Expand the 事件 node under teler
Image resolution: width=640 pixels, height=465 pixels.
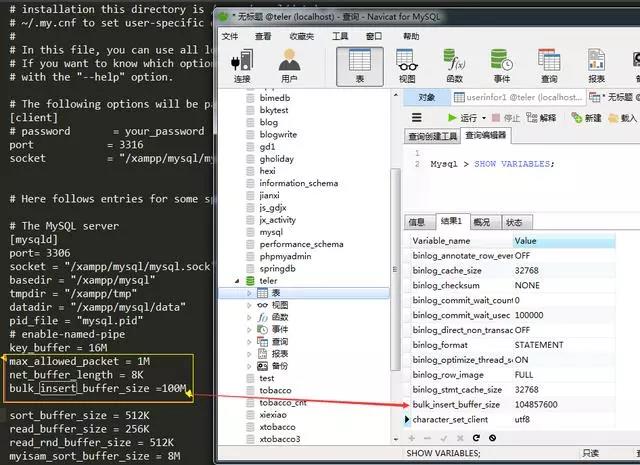coord(249,329)
